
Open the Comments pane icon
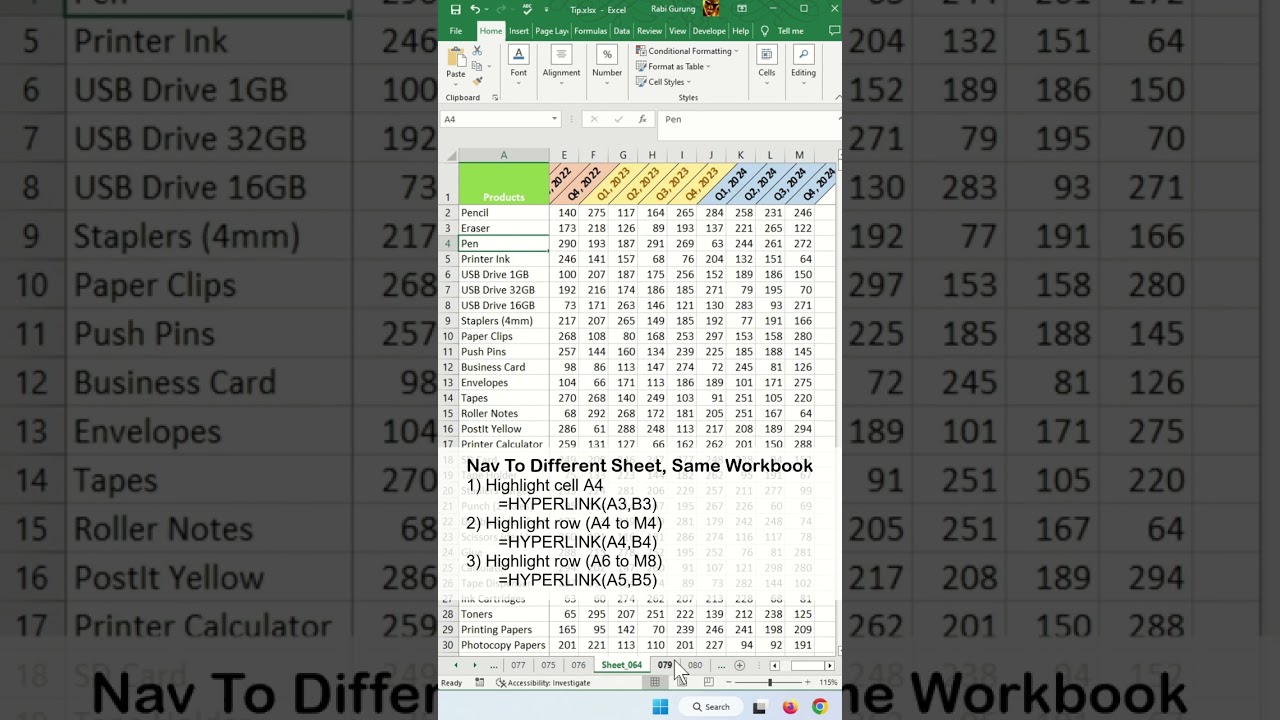coord(833,31)
